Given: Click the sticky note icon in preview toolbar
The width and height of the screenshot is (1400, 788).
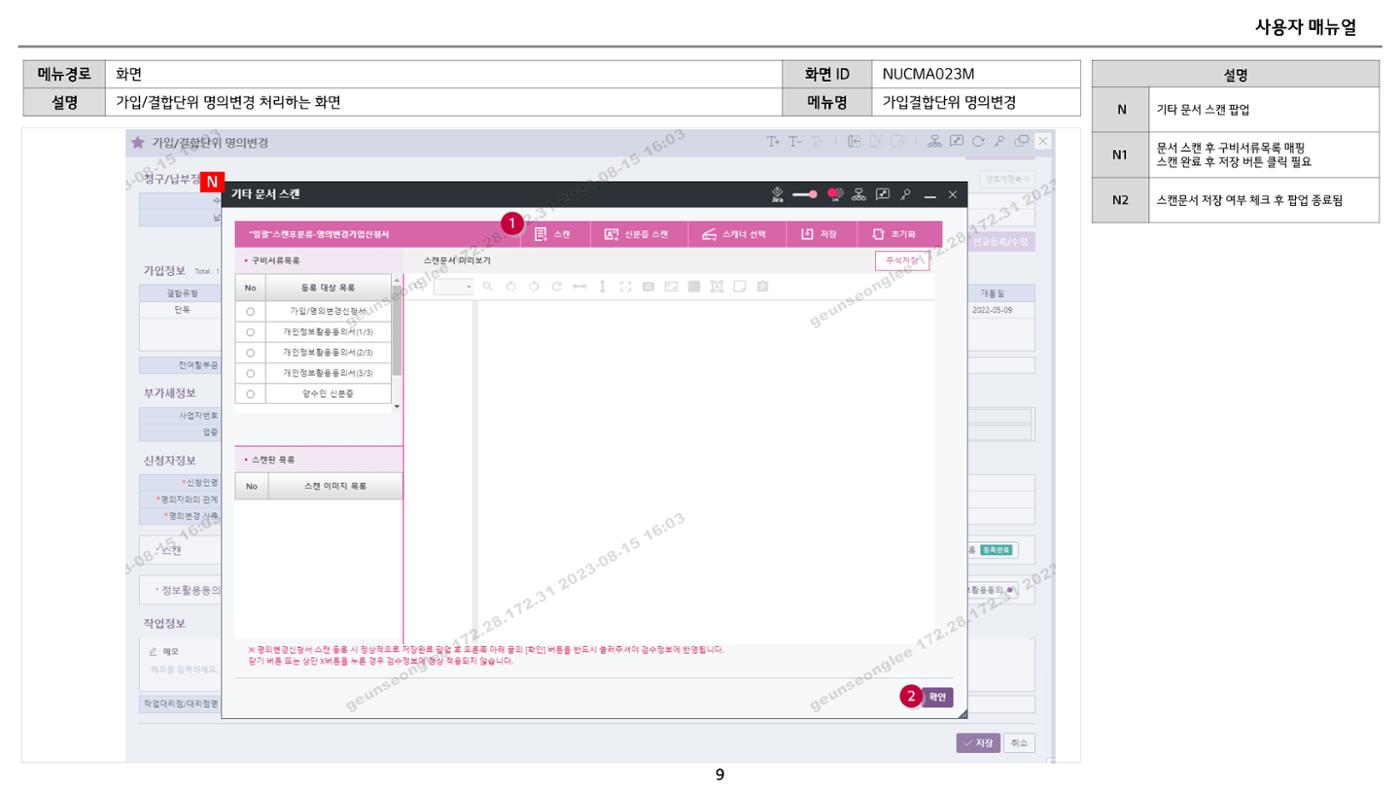Looking at the screenshot, I should pos(740,286).
